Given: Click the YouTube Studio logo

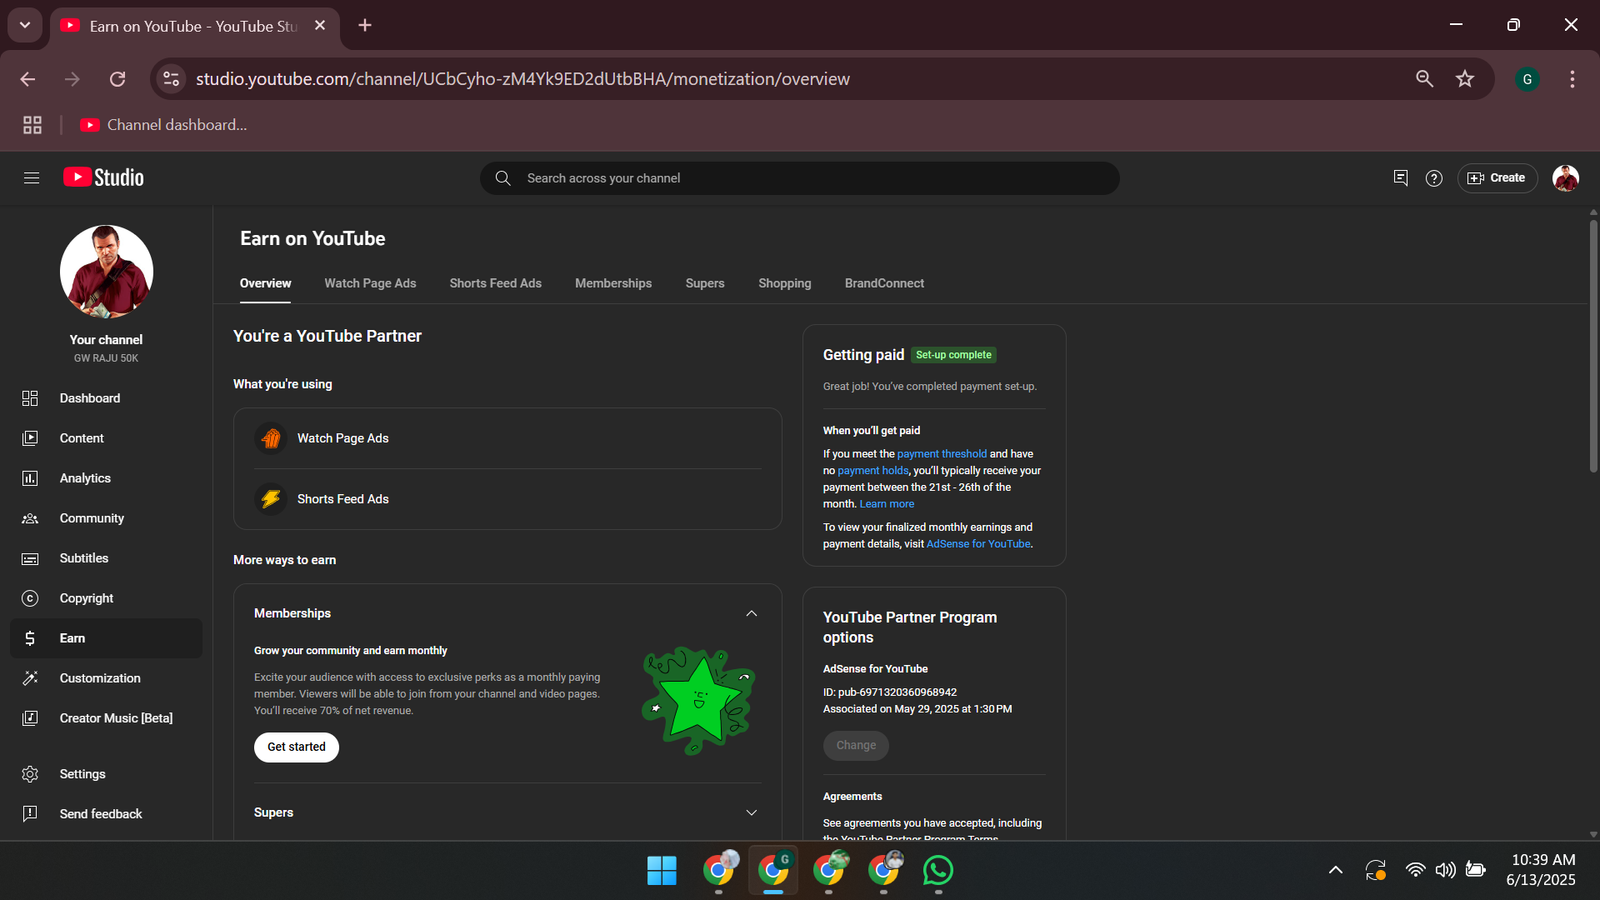Looking at the screenshot, I should (x=104, y=178).
